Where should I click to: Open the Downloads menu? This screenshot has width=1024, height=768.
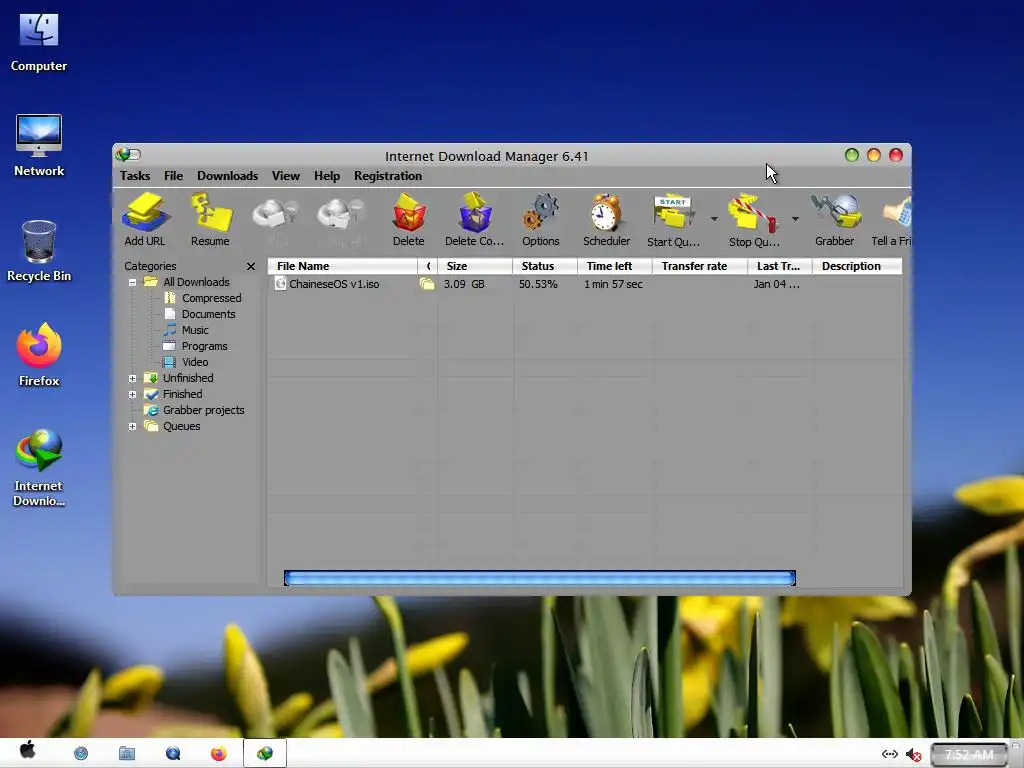[x=227, y=176]
